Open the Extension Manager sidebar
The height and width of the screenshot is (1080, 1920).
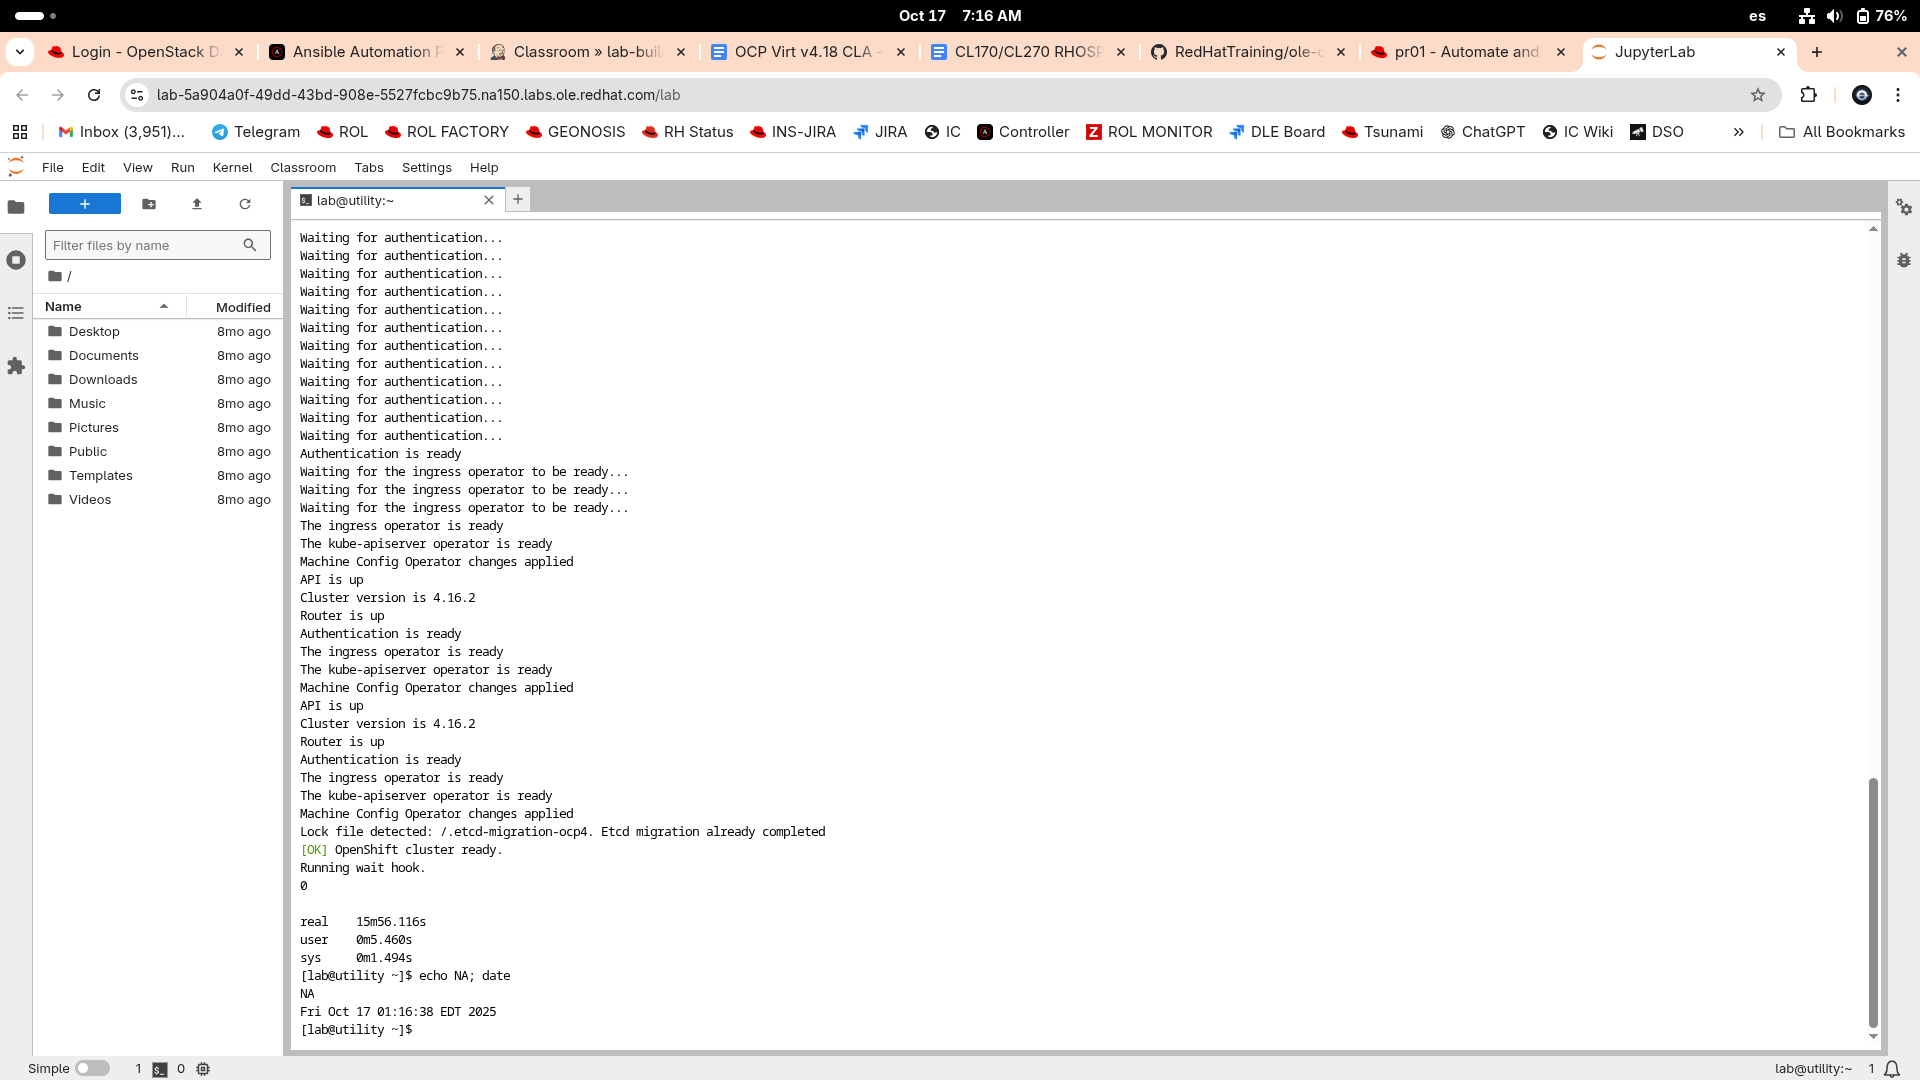16,366
